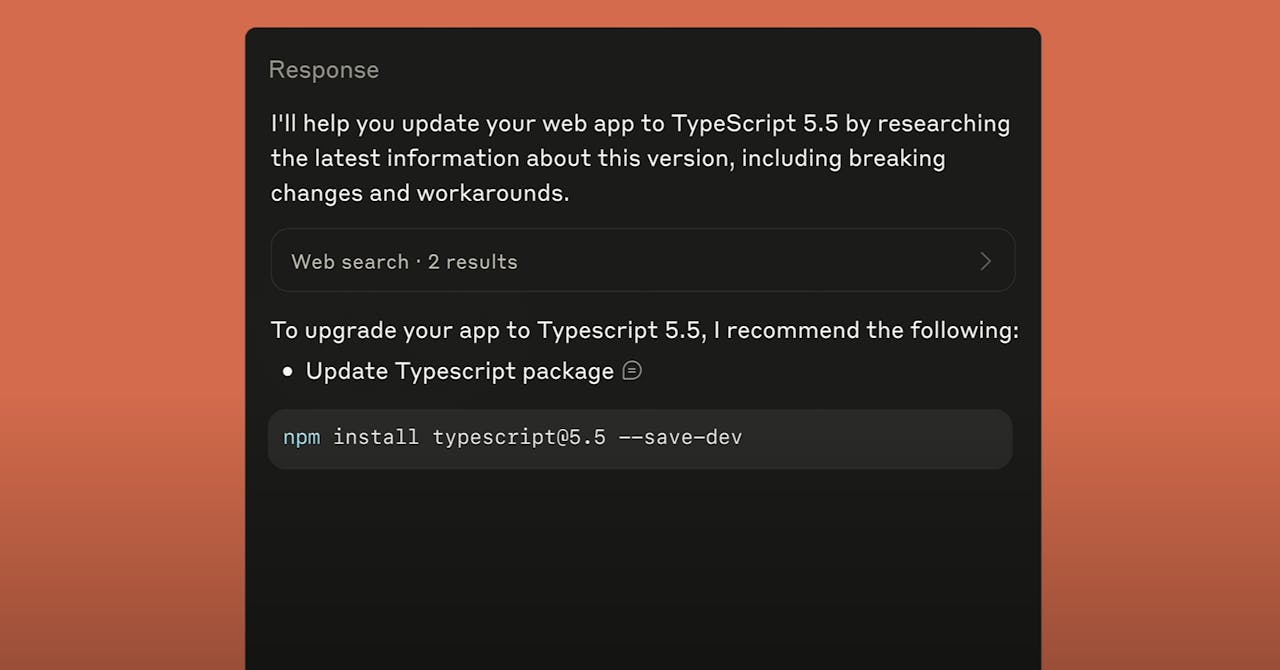Expand the Web search results chevron
The height and width of the screenshot is (670, 1280).
(x=985, y=261)
